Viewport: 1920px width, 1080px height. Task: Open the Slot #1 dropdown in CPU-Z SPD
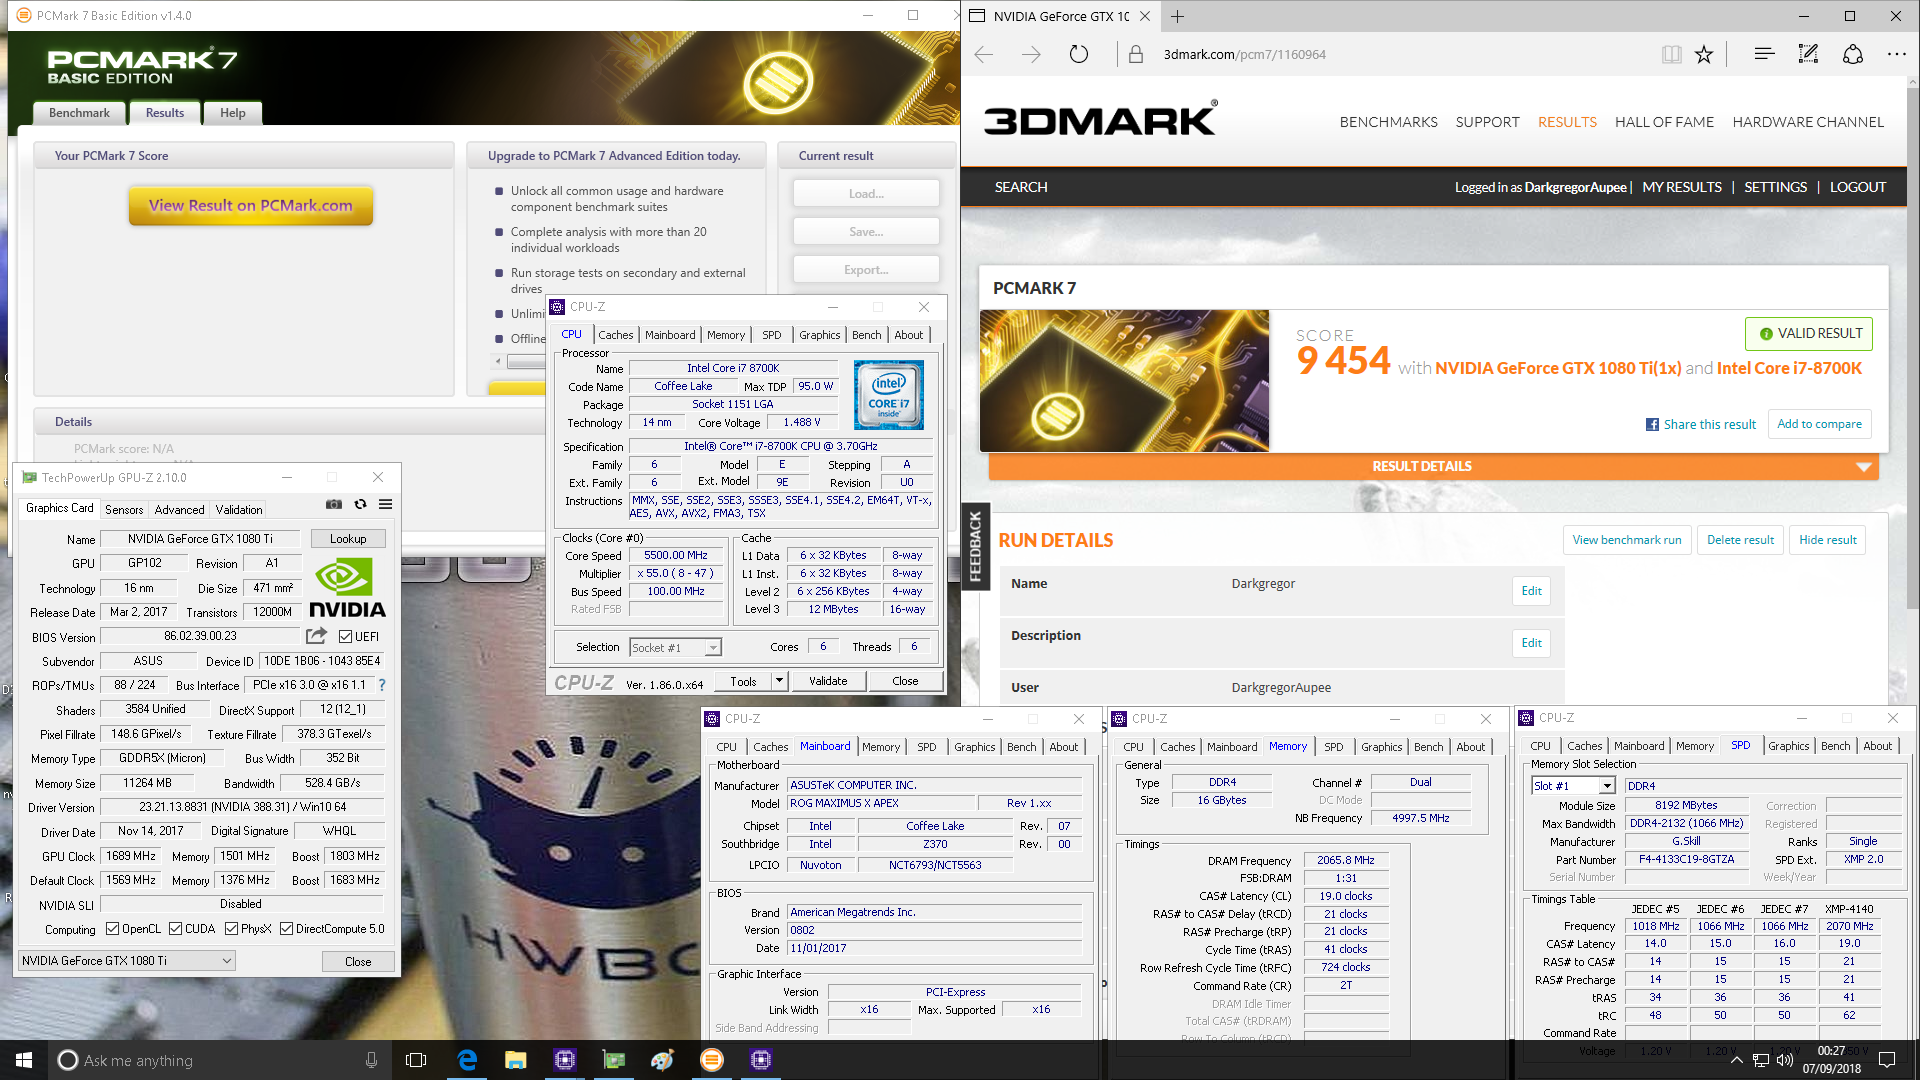(x=1573, y=786)
